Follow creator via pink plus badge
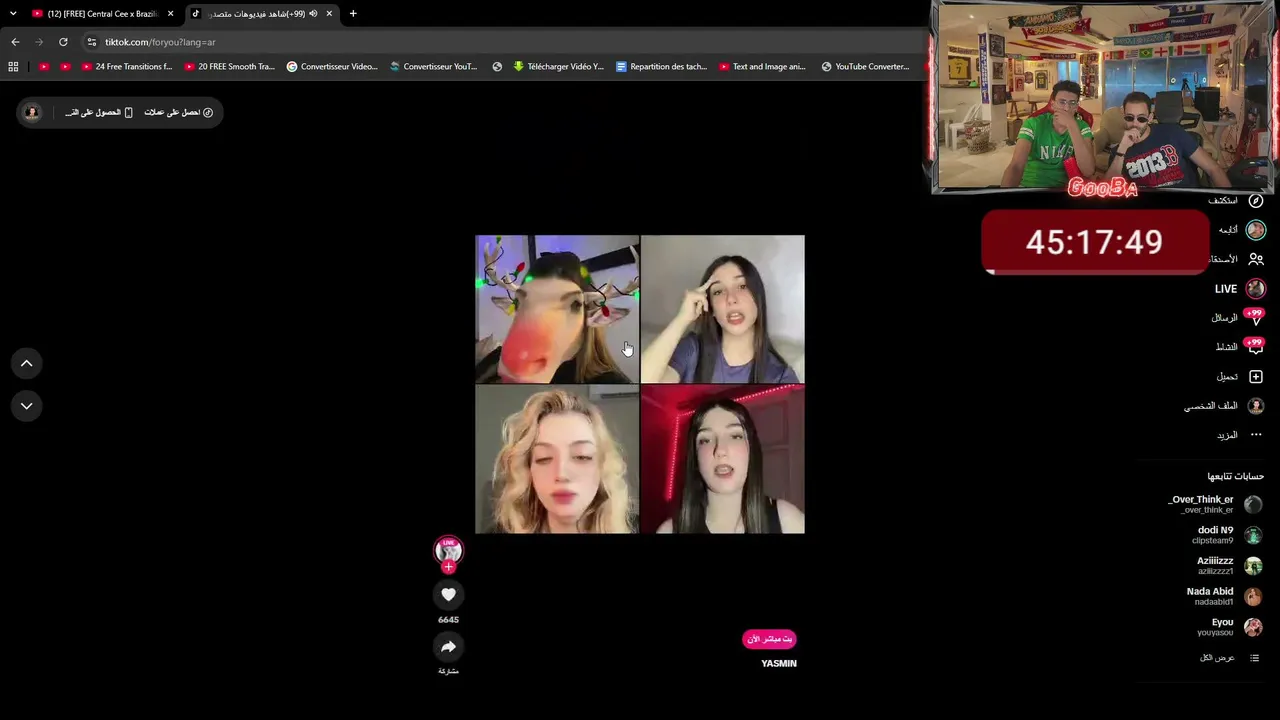The height and width of the screenshot is (720, 1280). pos(448,567)
